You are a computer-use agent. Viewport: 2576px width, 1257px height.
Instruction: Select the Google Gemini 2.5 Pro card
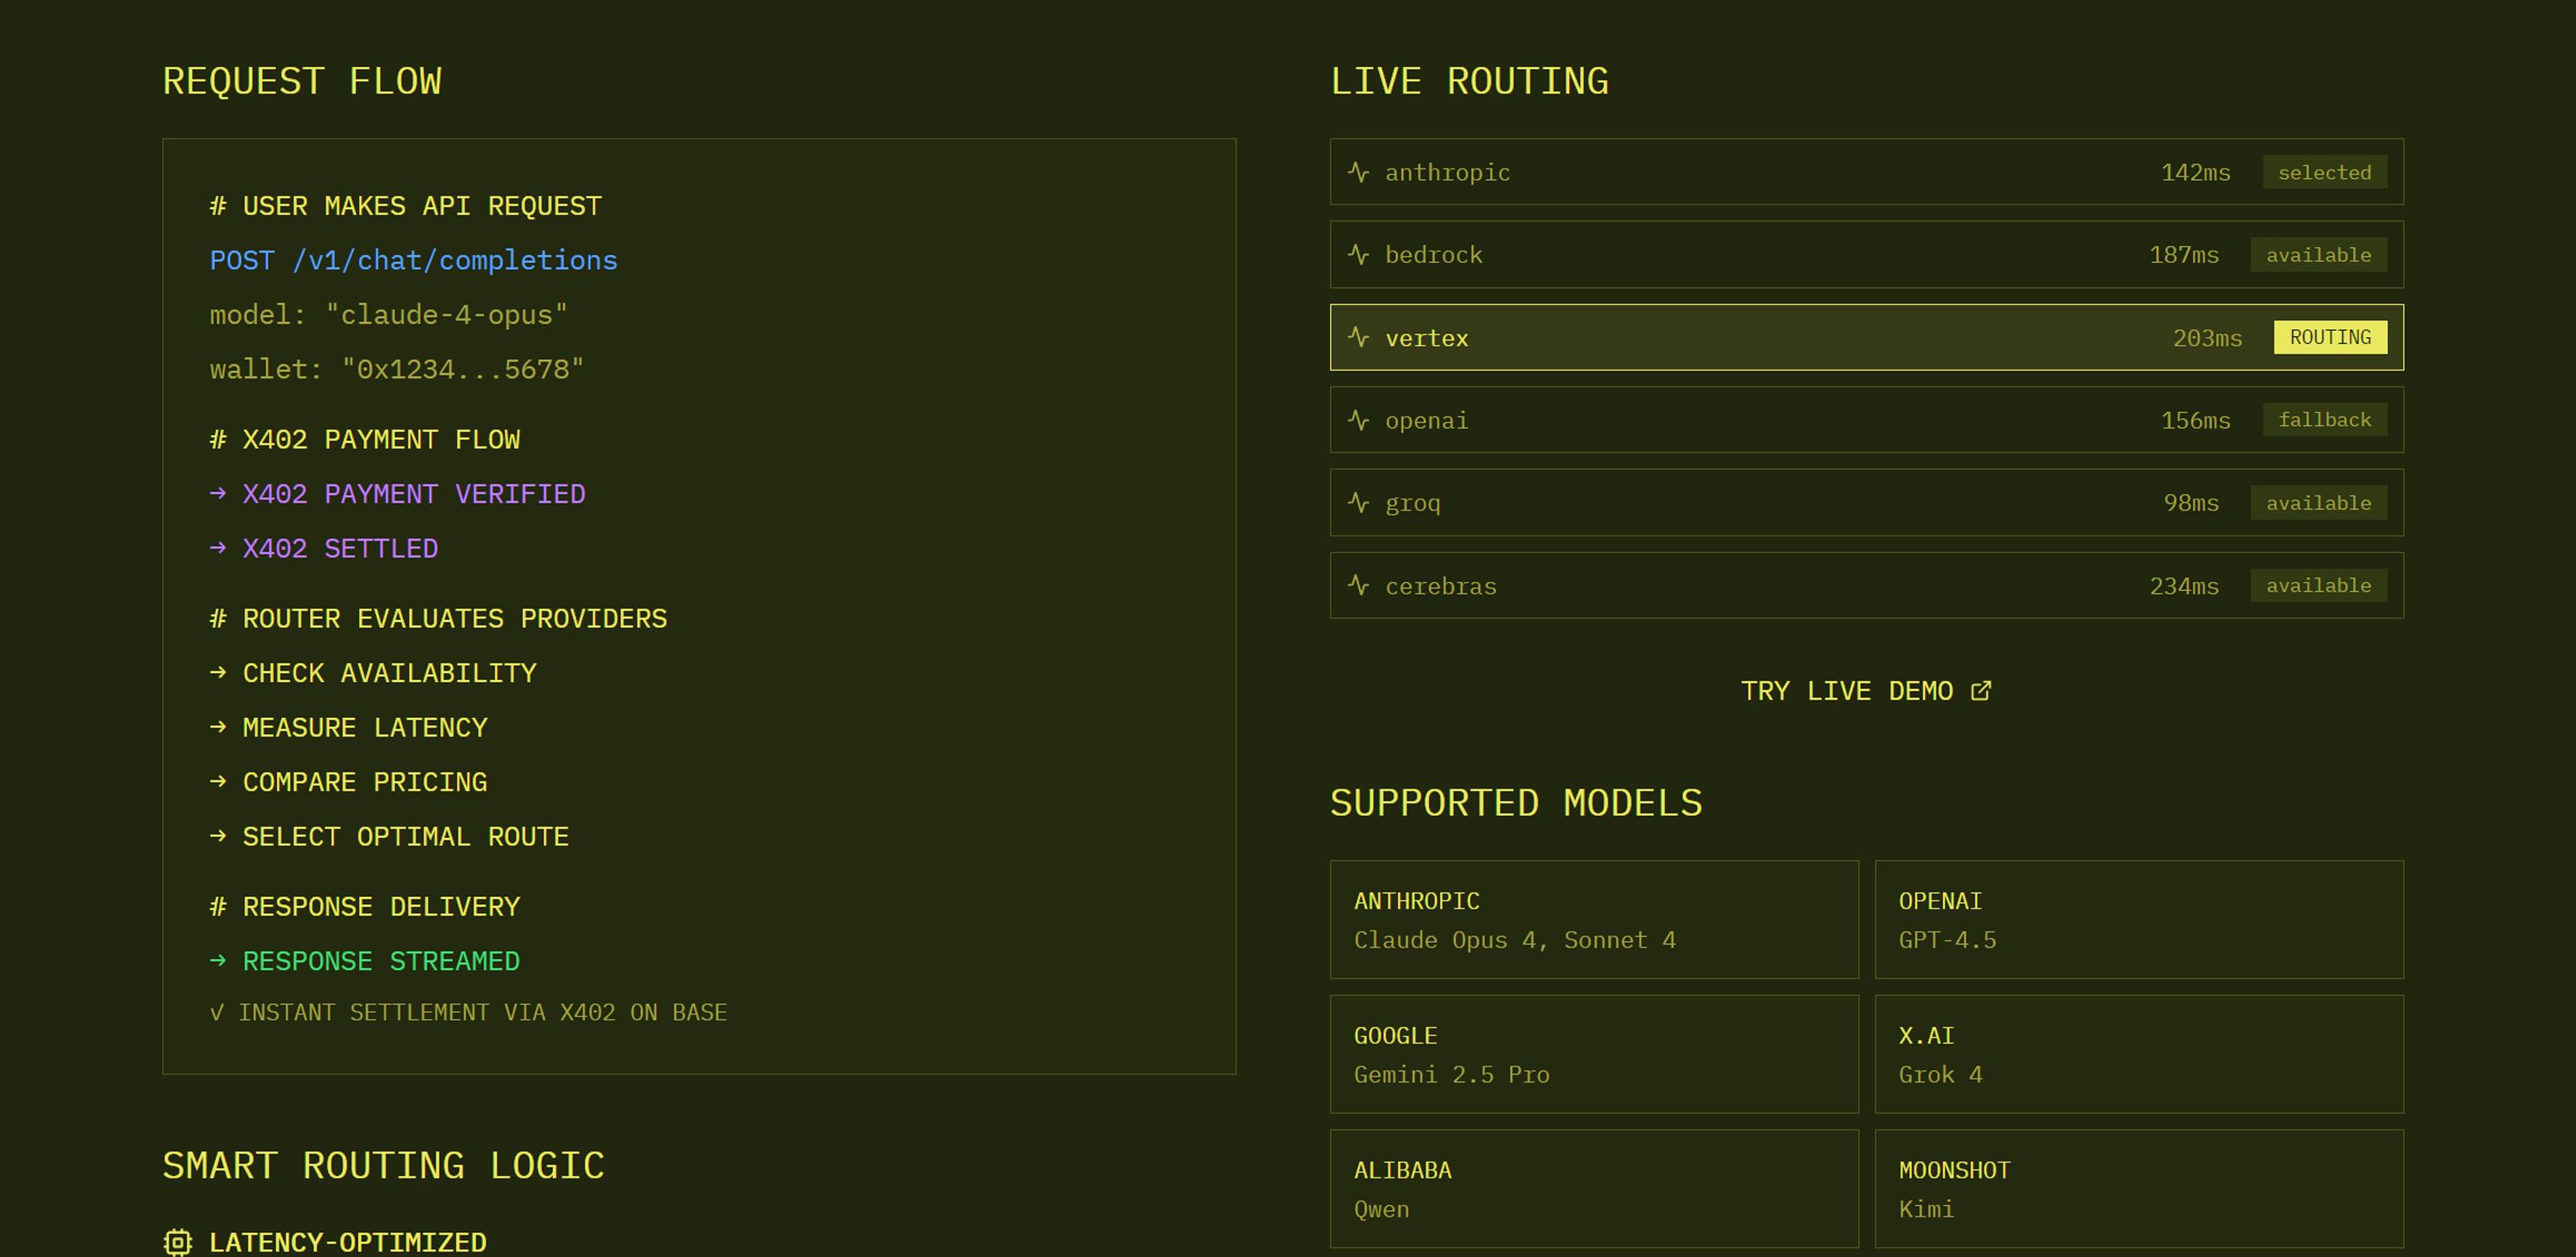point(1593,1053)
